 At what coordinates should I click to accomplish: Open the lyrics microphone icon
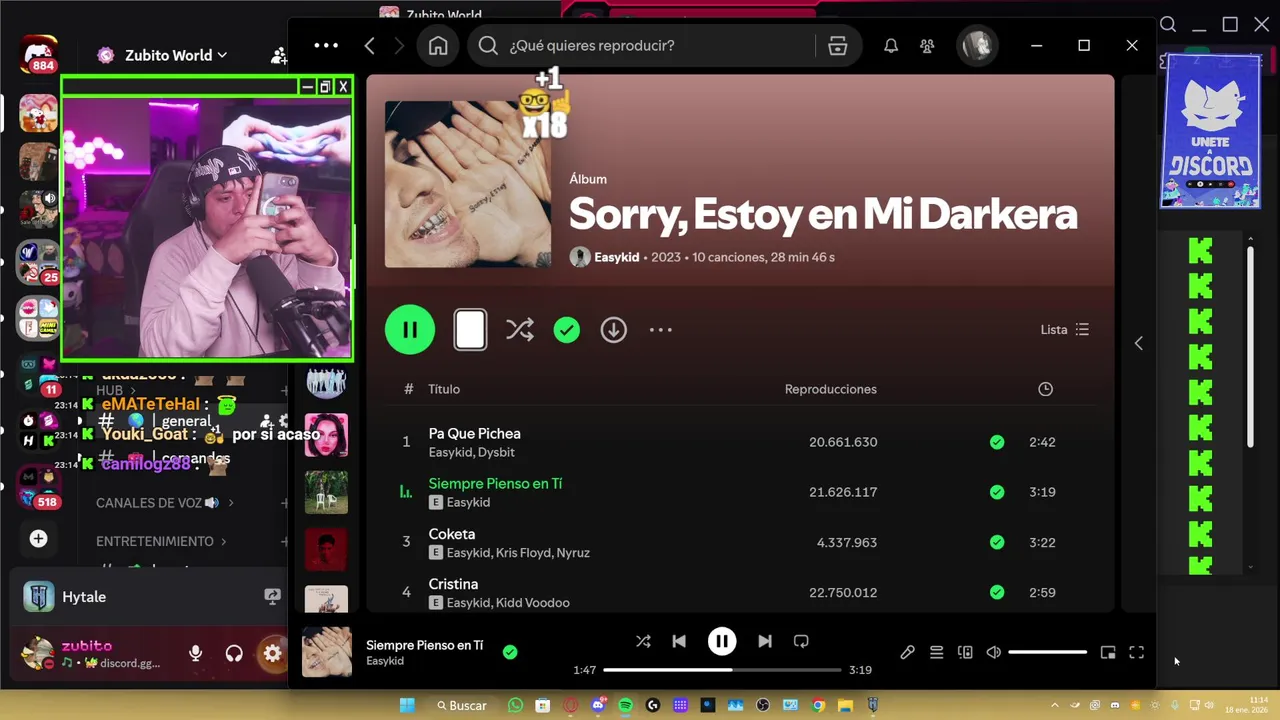pyautogui.click(x=907, y=652)
